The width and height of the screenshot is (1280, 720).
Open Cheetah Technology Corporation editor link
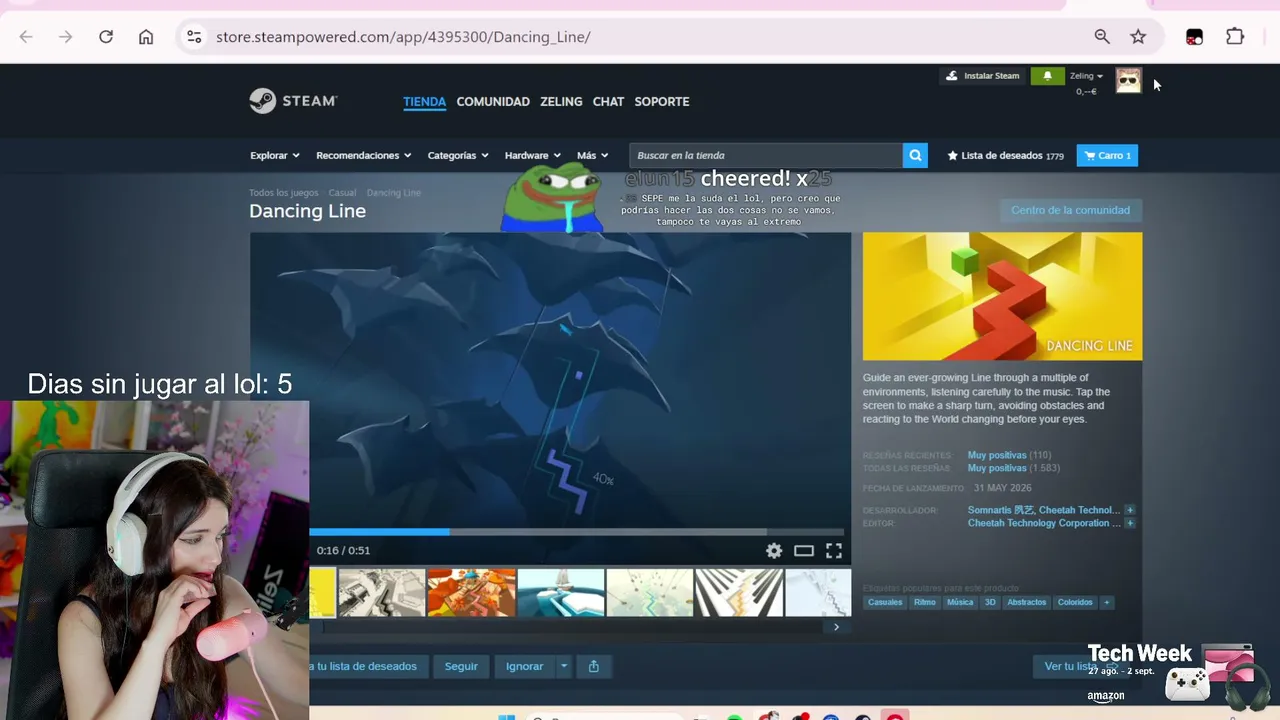pos(1044,523)
